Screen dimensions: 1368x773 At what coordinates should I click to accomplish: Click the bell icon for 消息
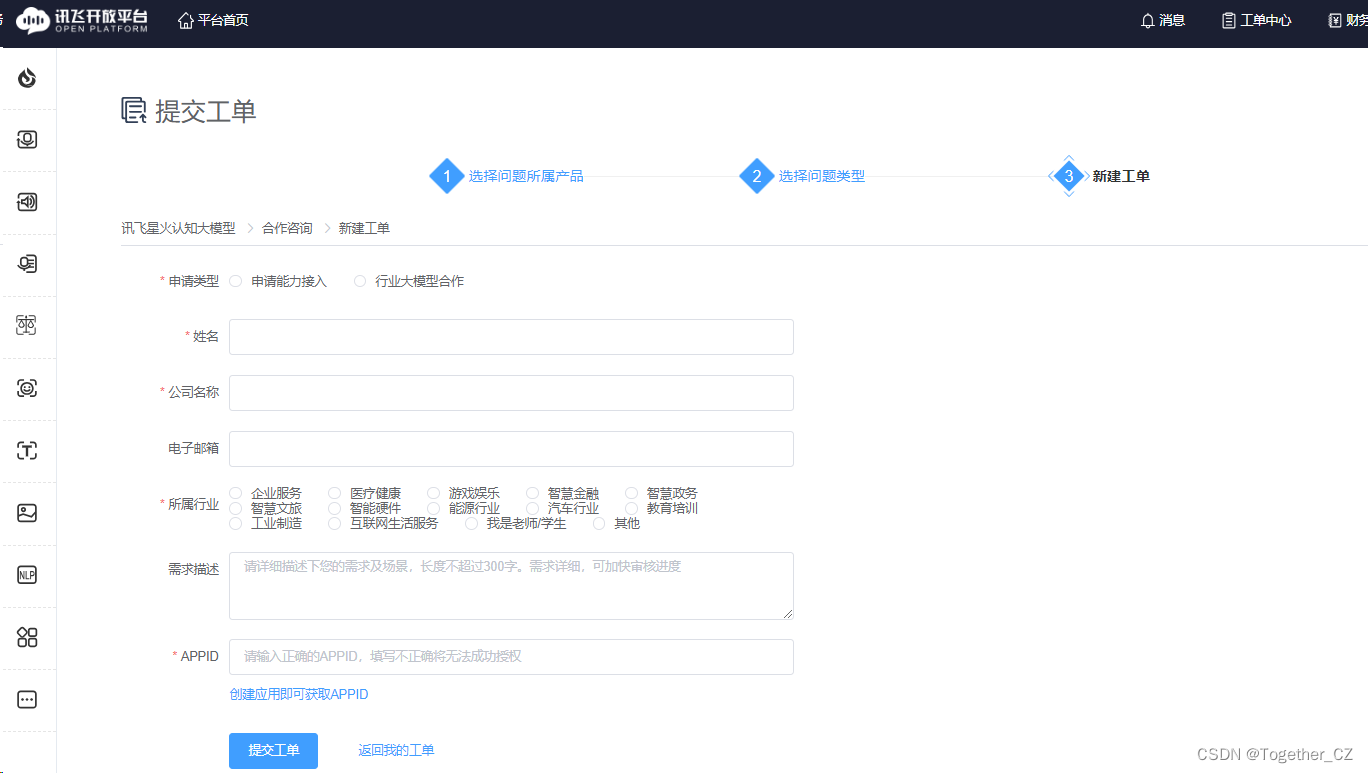coord(1147,20)
